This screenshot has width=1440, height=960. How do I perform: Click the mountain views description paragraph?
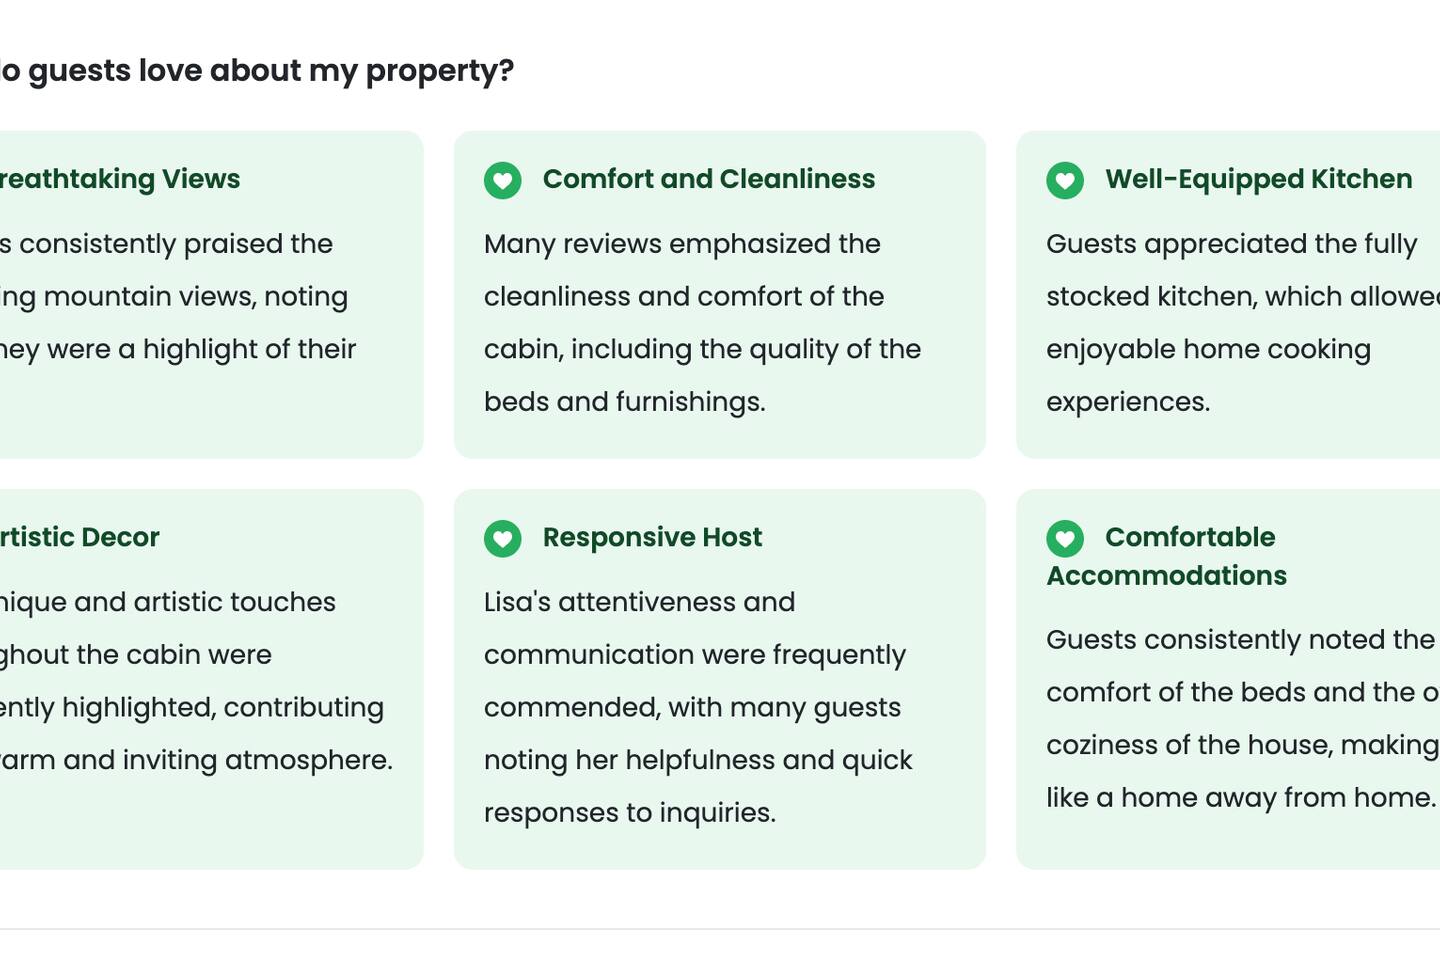175,297
